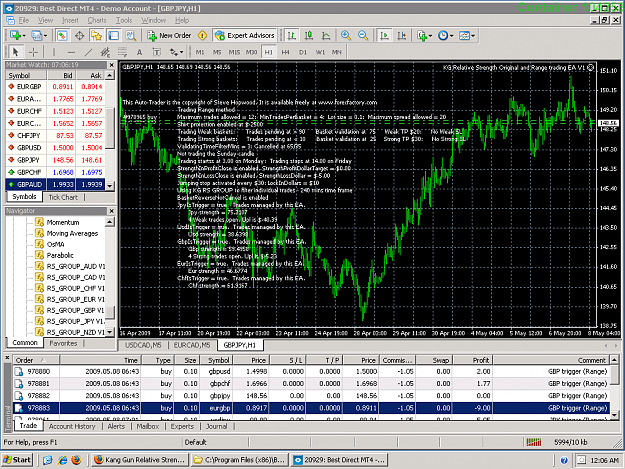
Task: Click the Firefox quick launch icon
Action: (76, 460)
